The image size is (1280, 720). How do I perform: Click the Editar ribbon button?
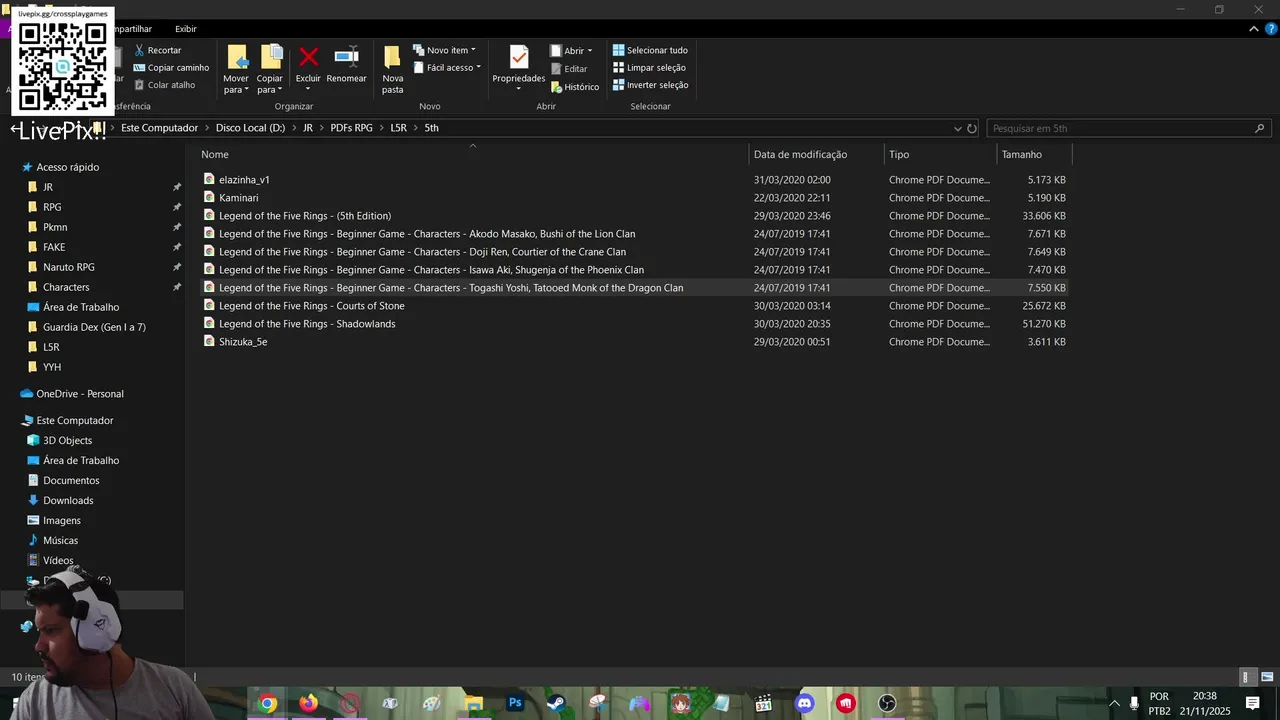click(569, 69)
